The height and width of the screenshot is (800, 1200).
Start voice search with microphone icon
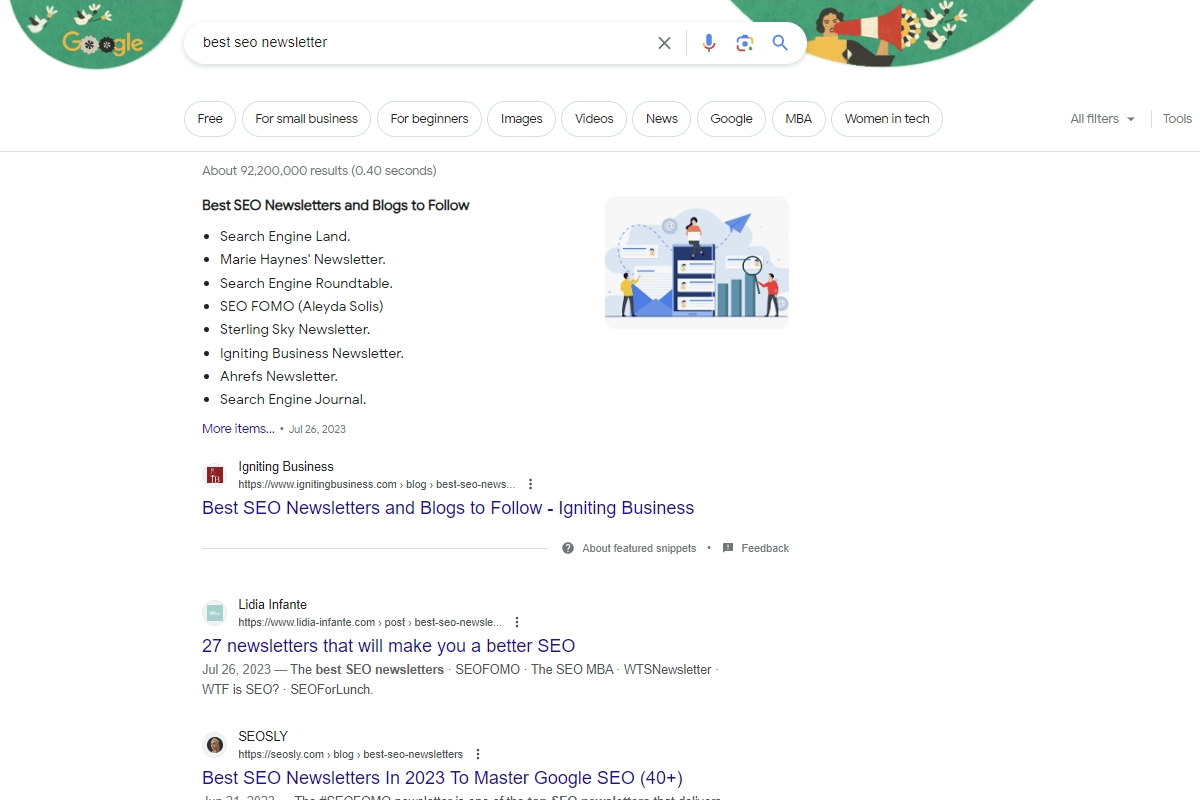pyautogui.click(x=709, y=43)
